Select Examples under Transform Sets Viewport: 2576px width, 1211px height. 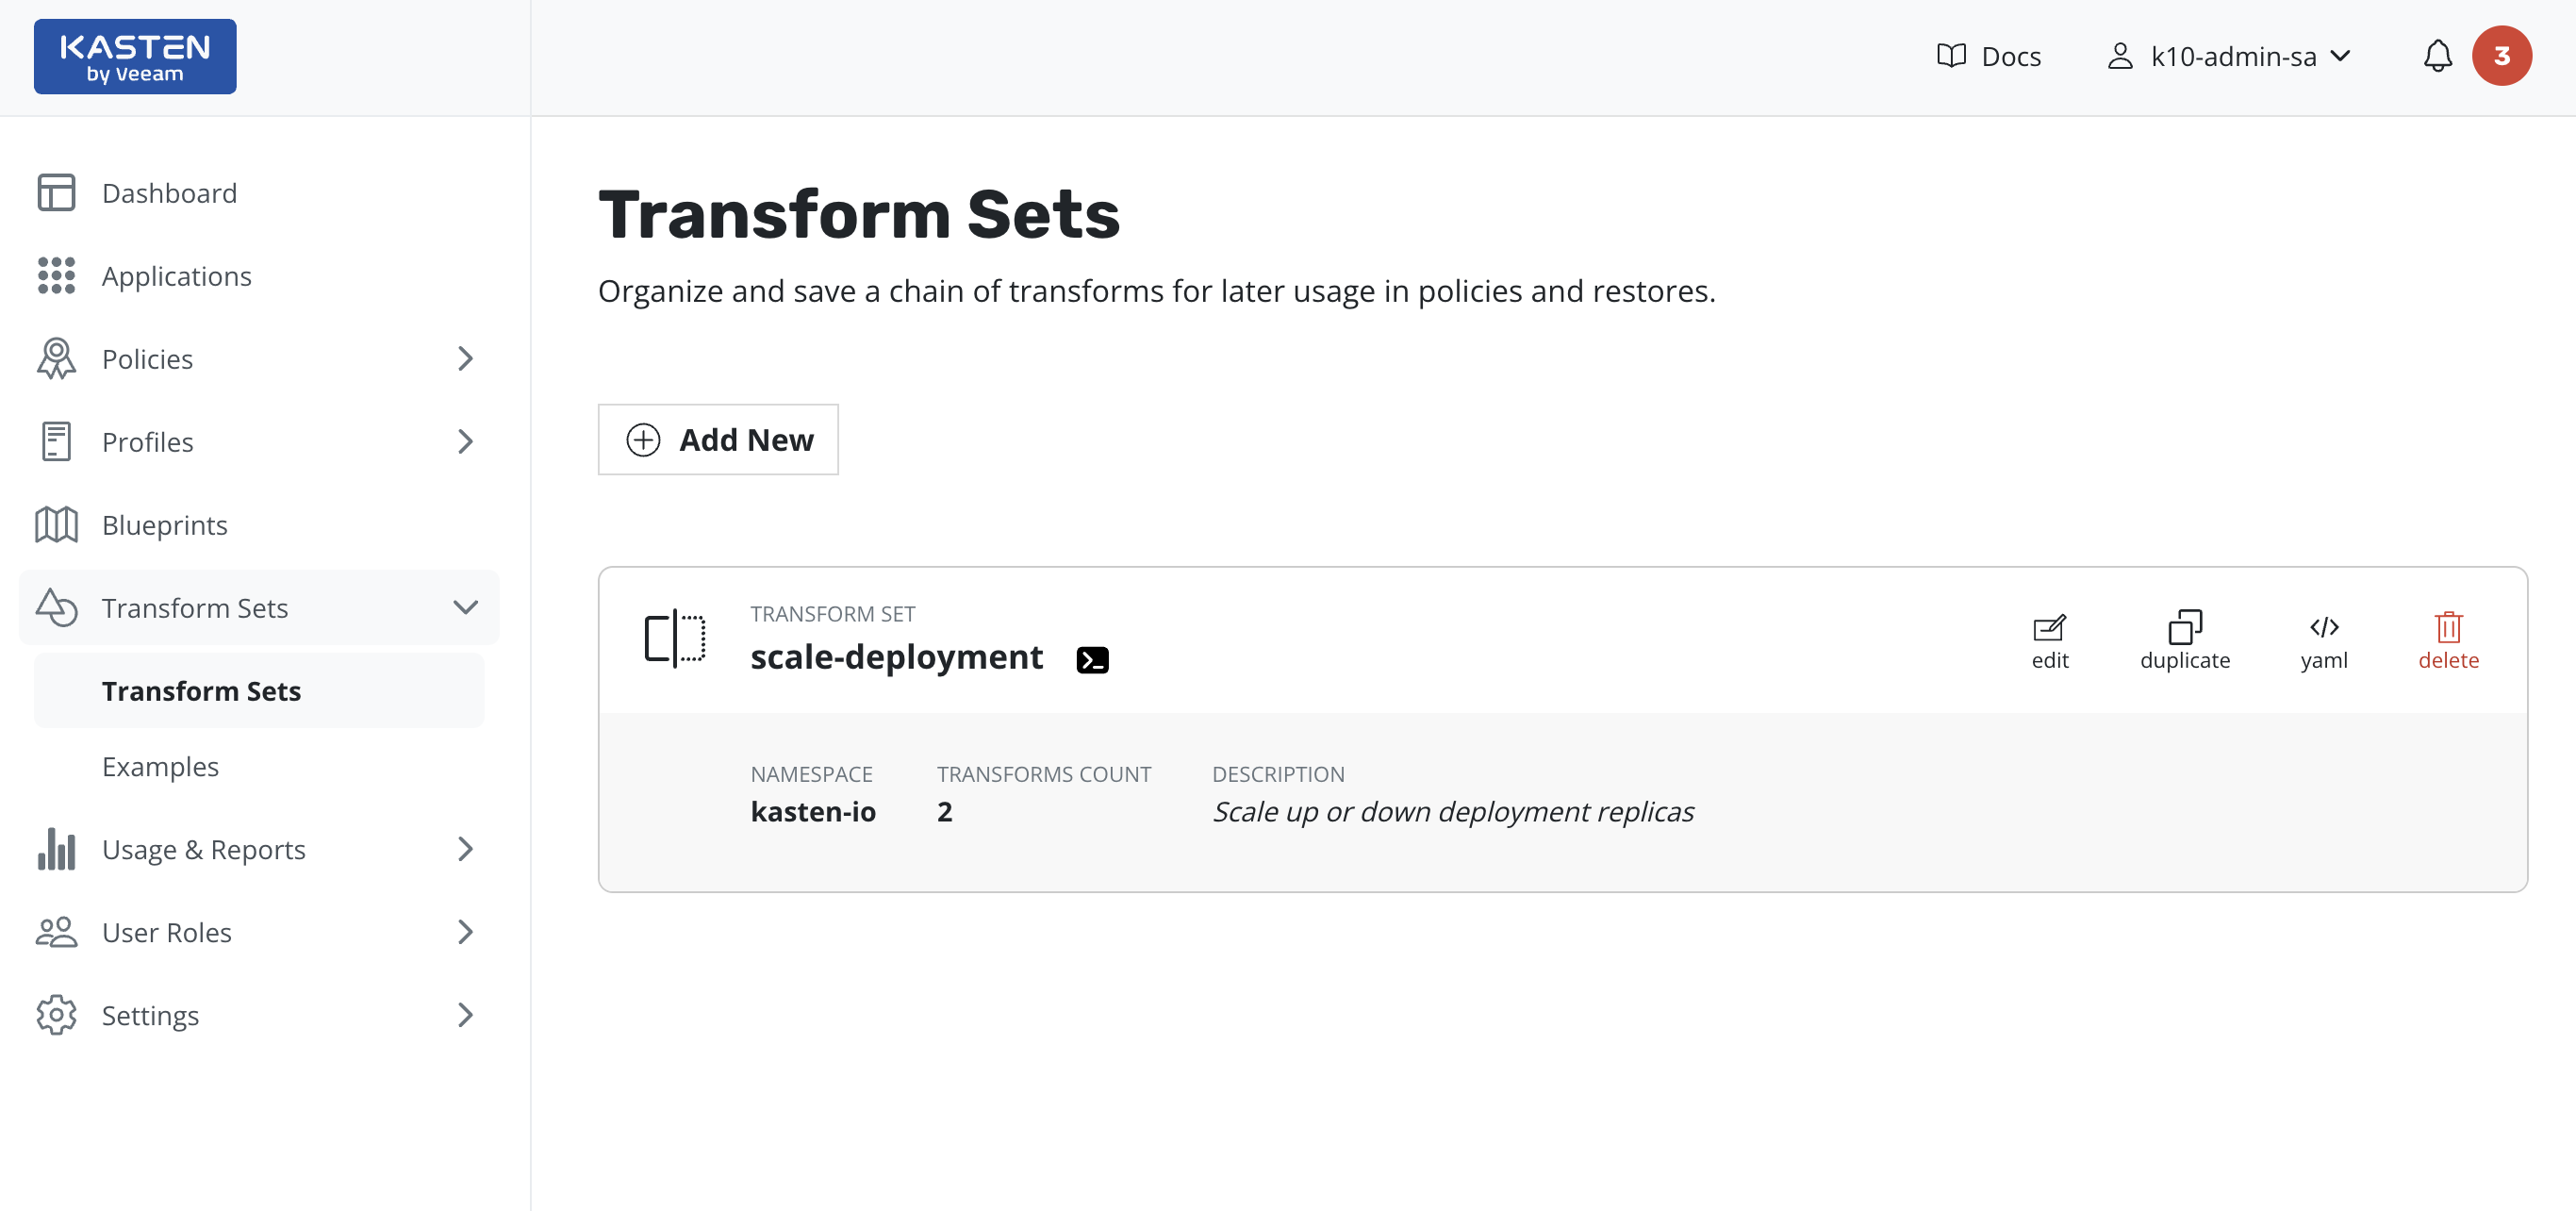(160, 767)
